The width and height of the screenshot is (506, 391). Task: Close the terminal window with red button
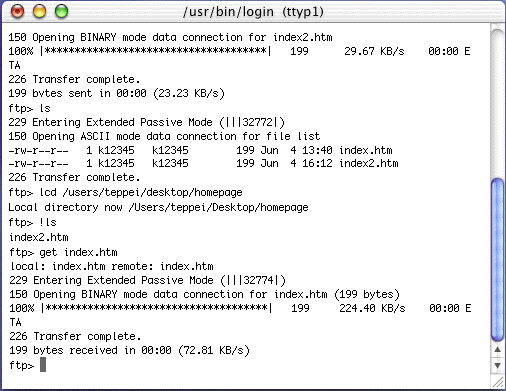[17, 11]
